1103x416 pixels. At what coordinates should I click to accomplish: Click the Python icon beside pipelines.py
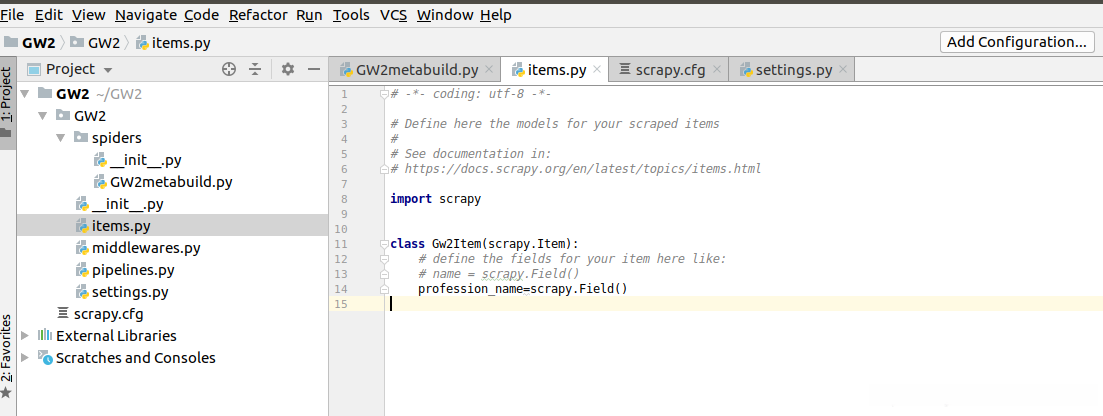coord(82,270)
